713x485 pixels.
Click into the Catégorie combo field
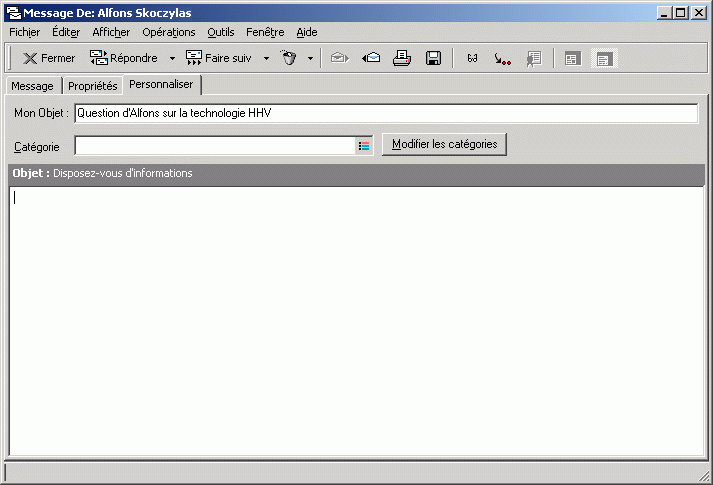pos(215,146)
